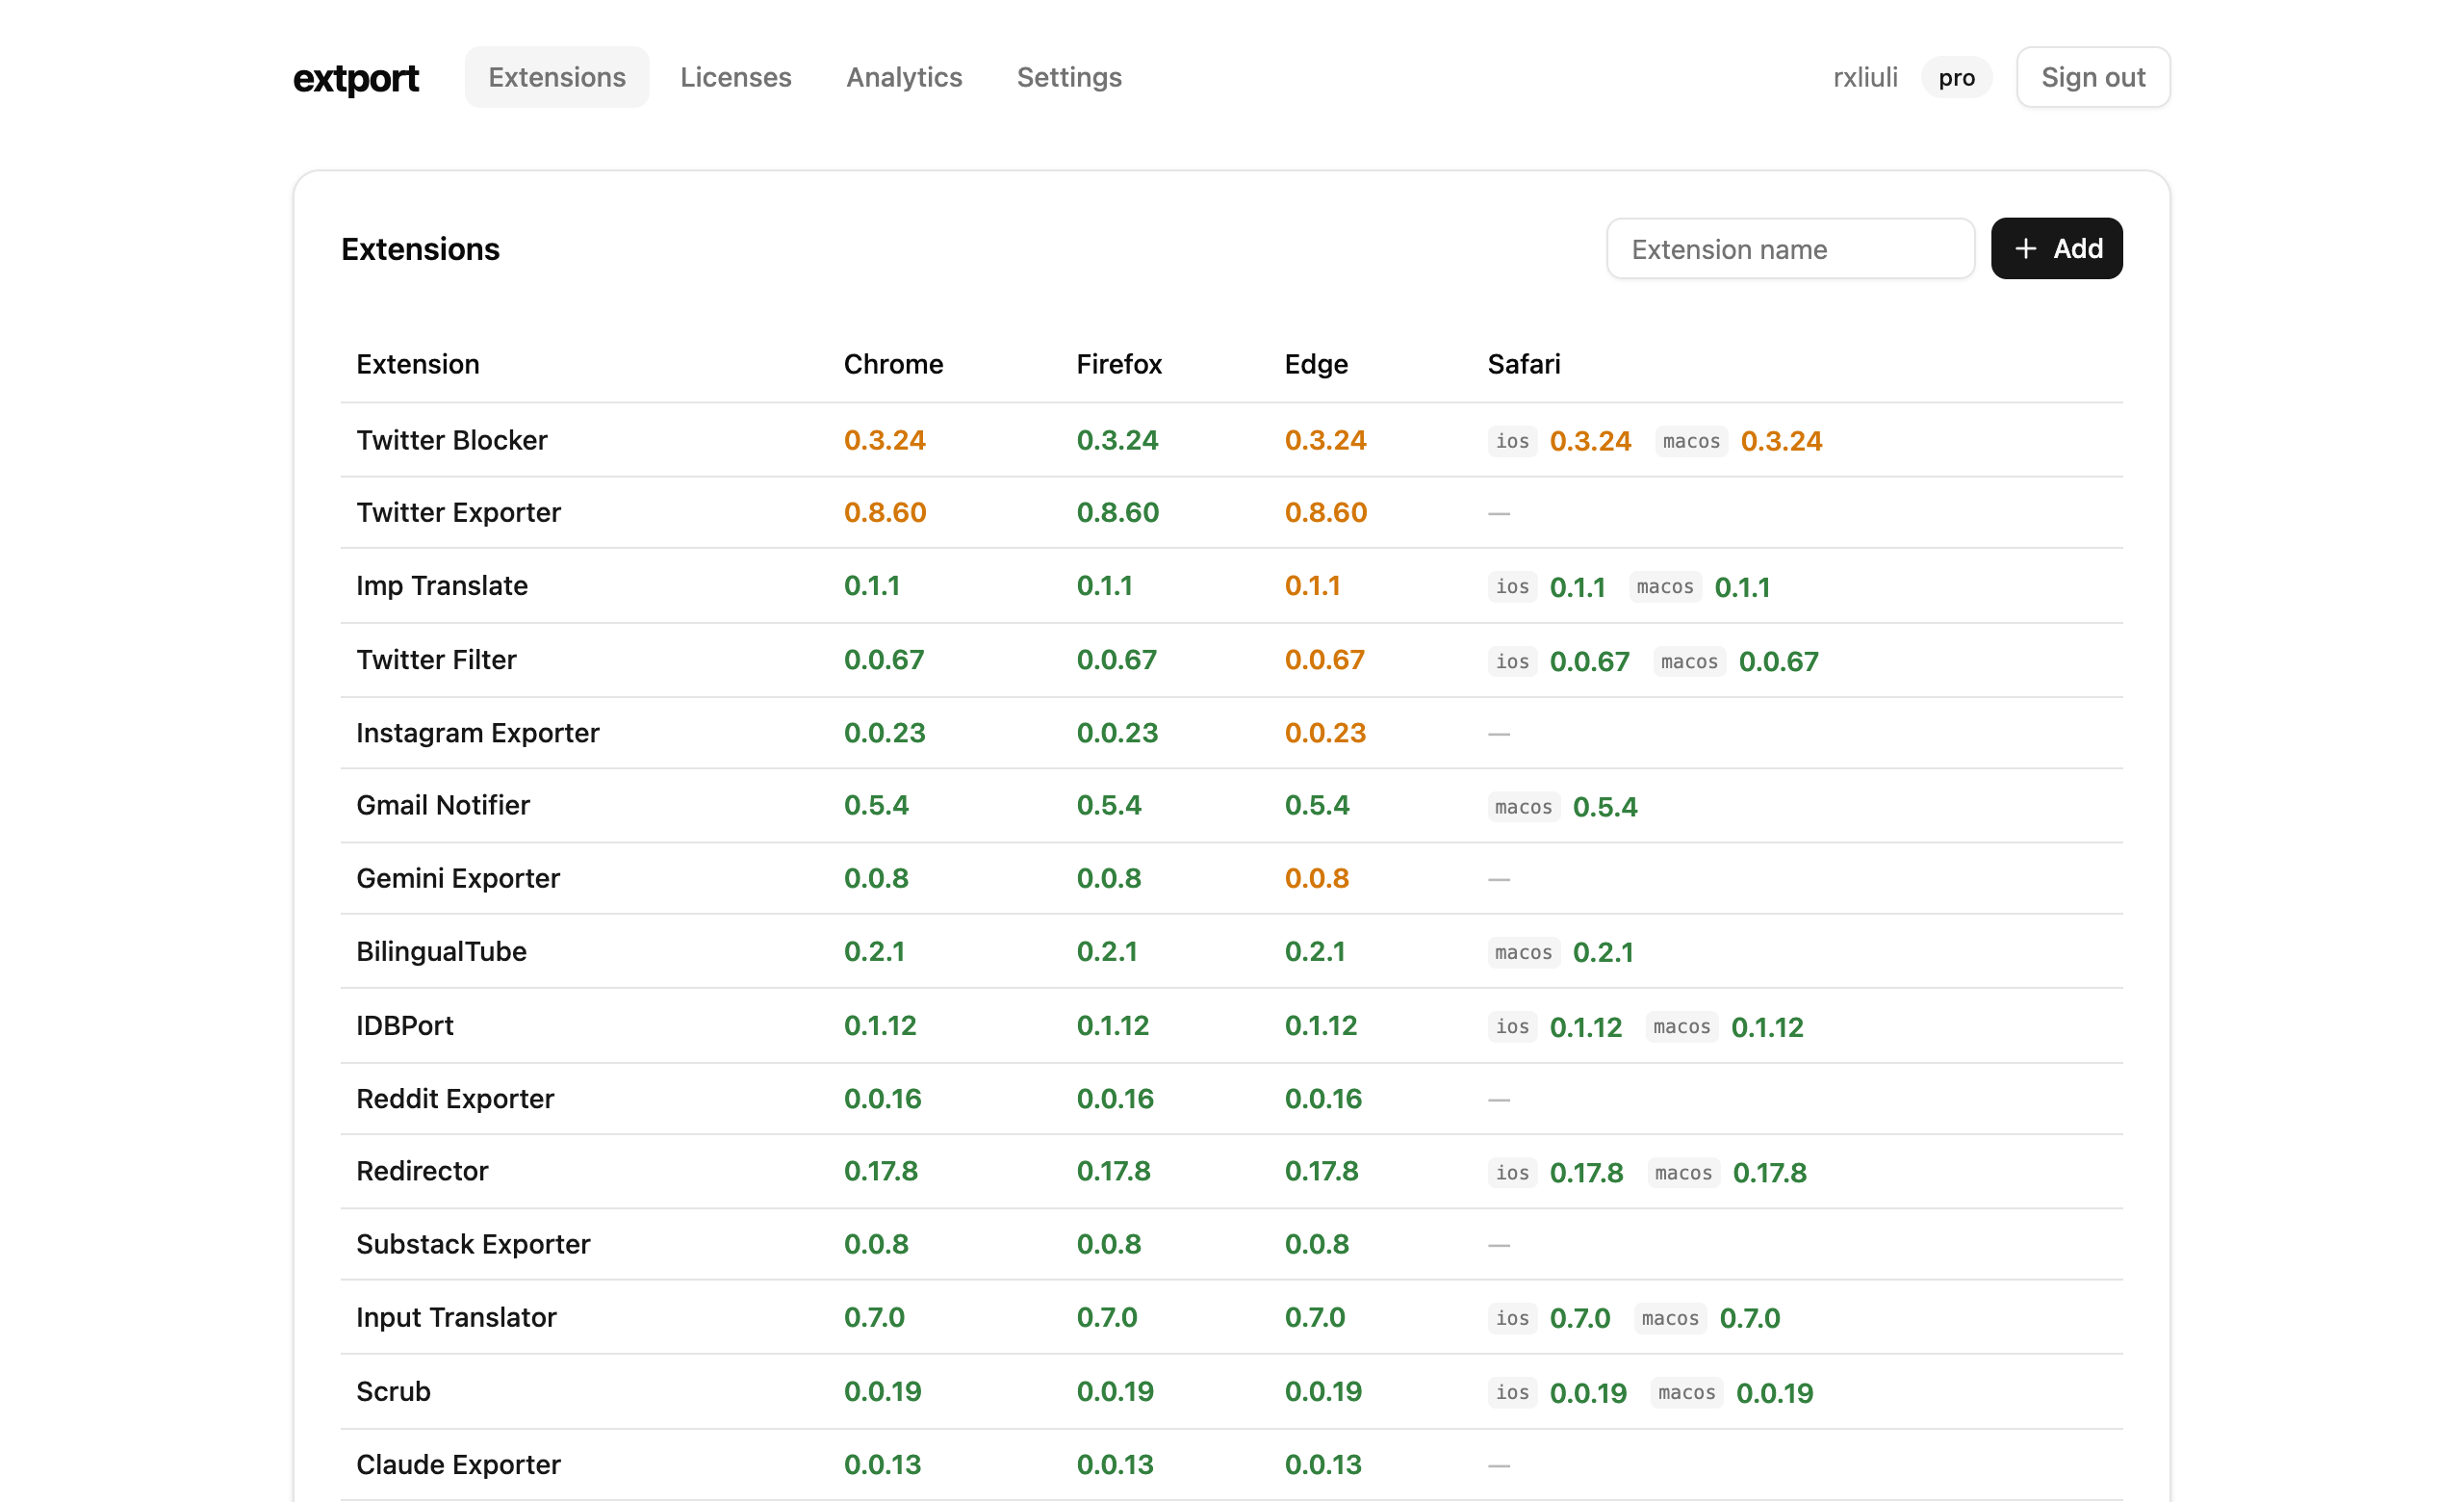Click the pro plan badge
This screenshot has width=2464, height=1502.
click(1956, 77)
